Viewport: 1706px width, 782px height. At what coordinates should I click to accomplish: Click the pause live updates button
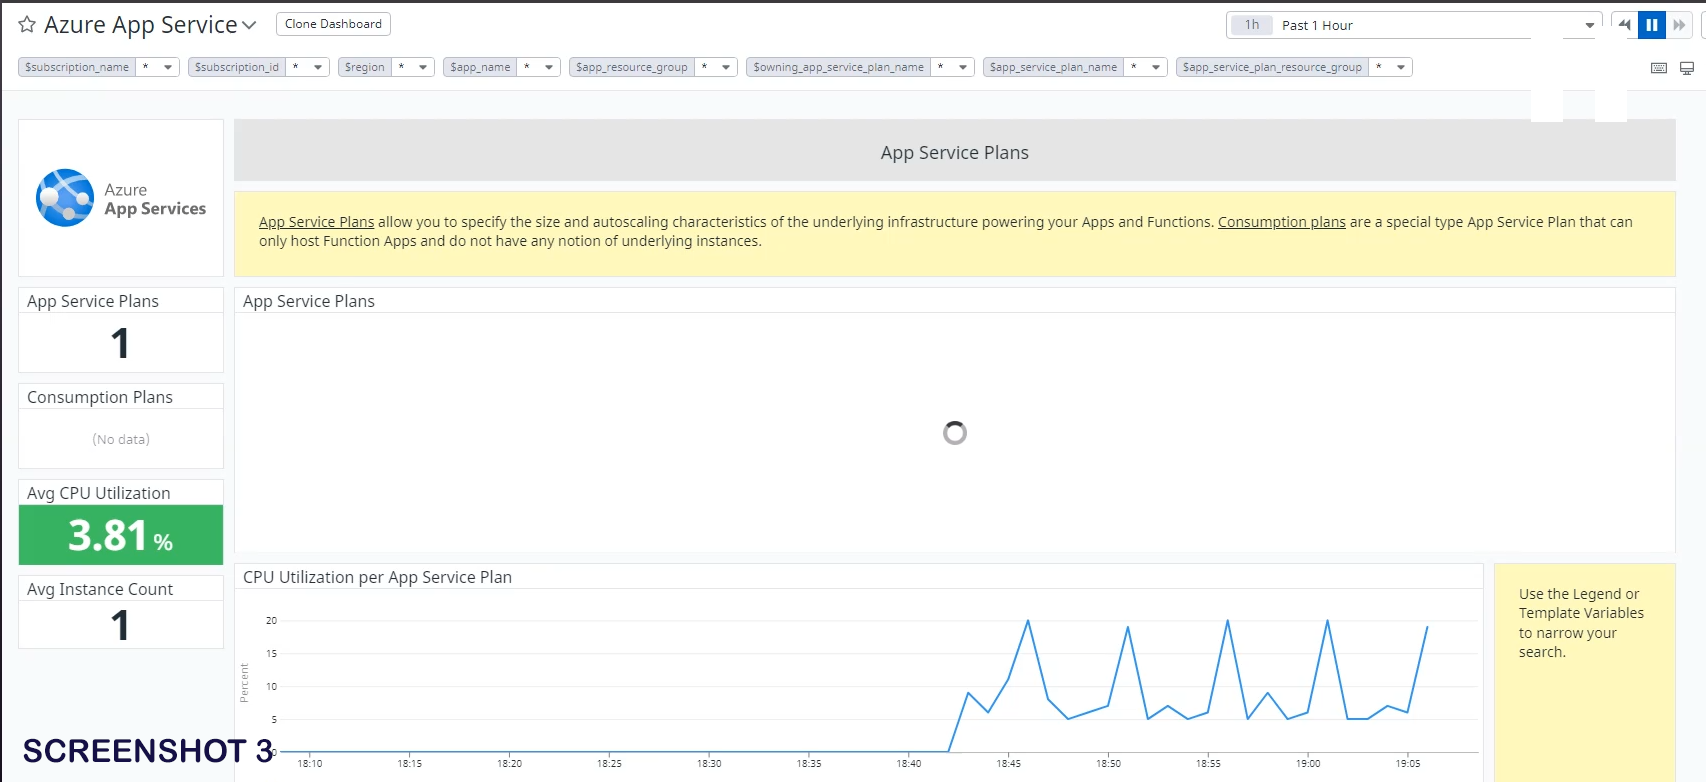click(1651, 25)
